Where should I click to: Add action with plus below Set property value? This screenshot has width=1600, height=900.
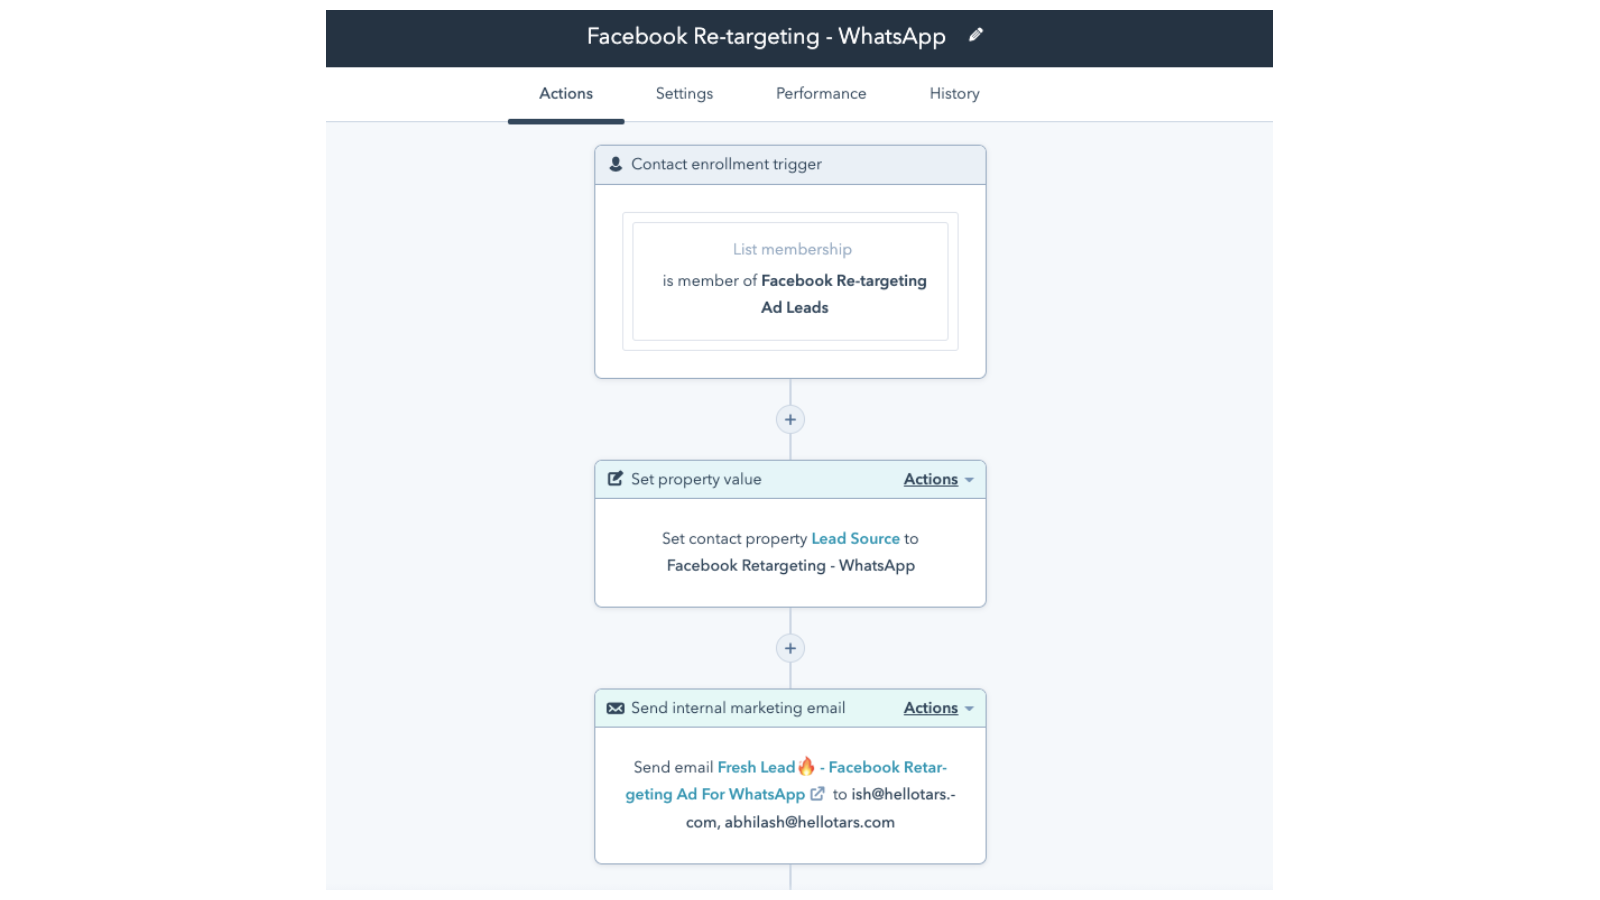tap(790, 648)
